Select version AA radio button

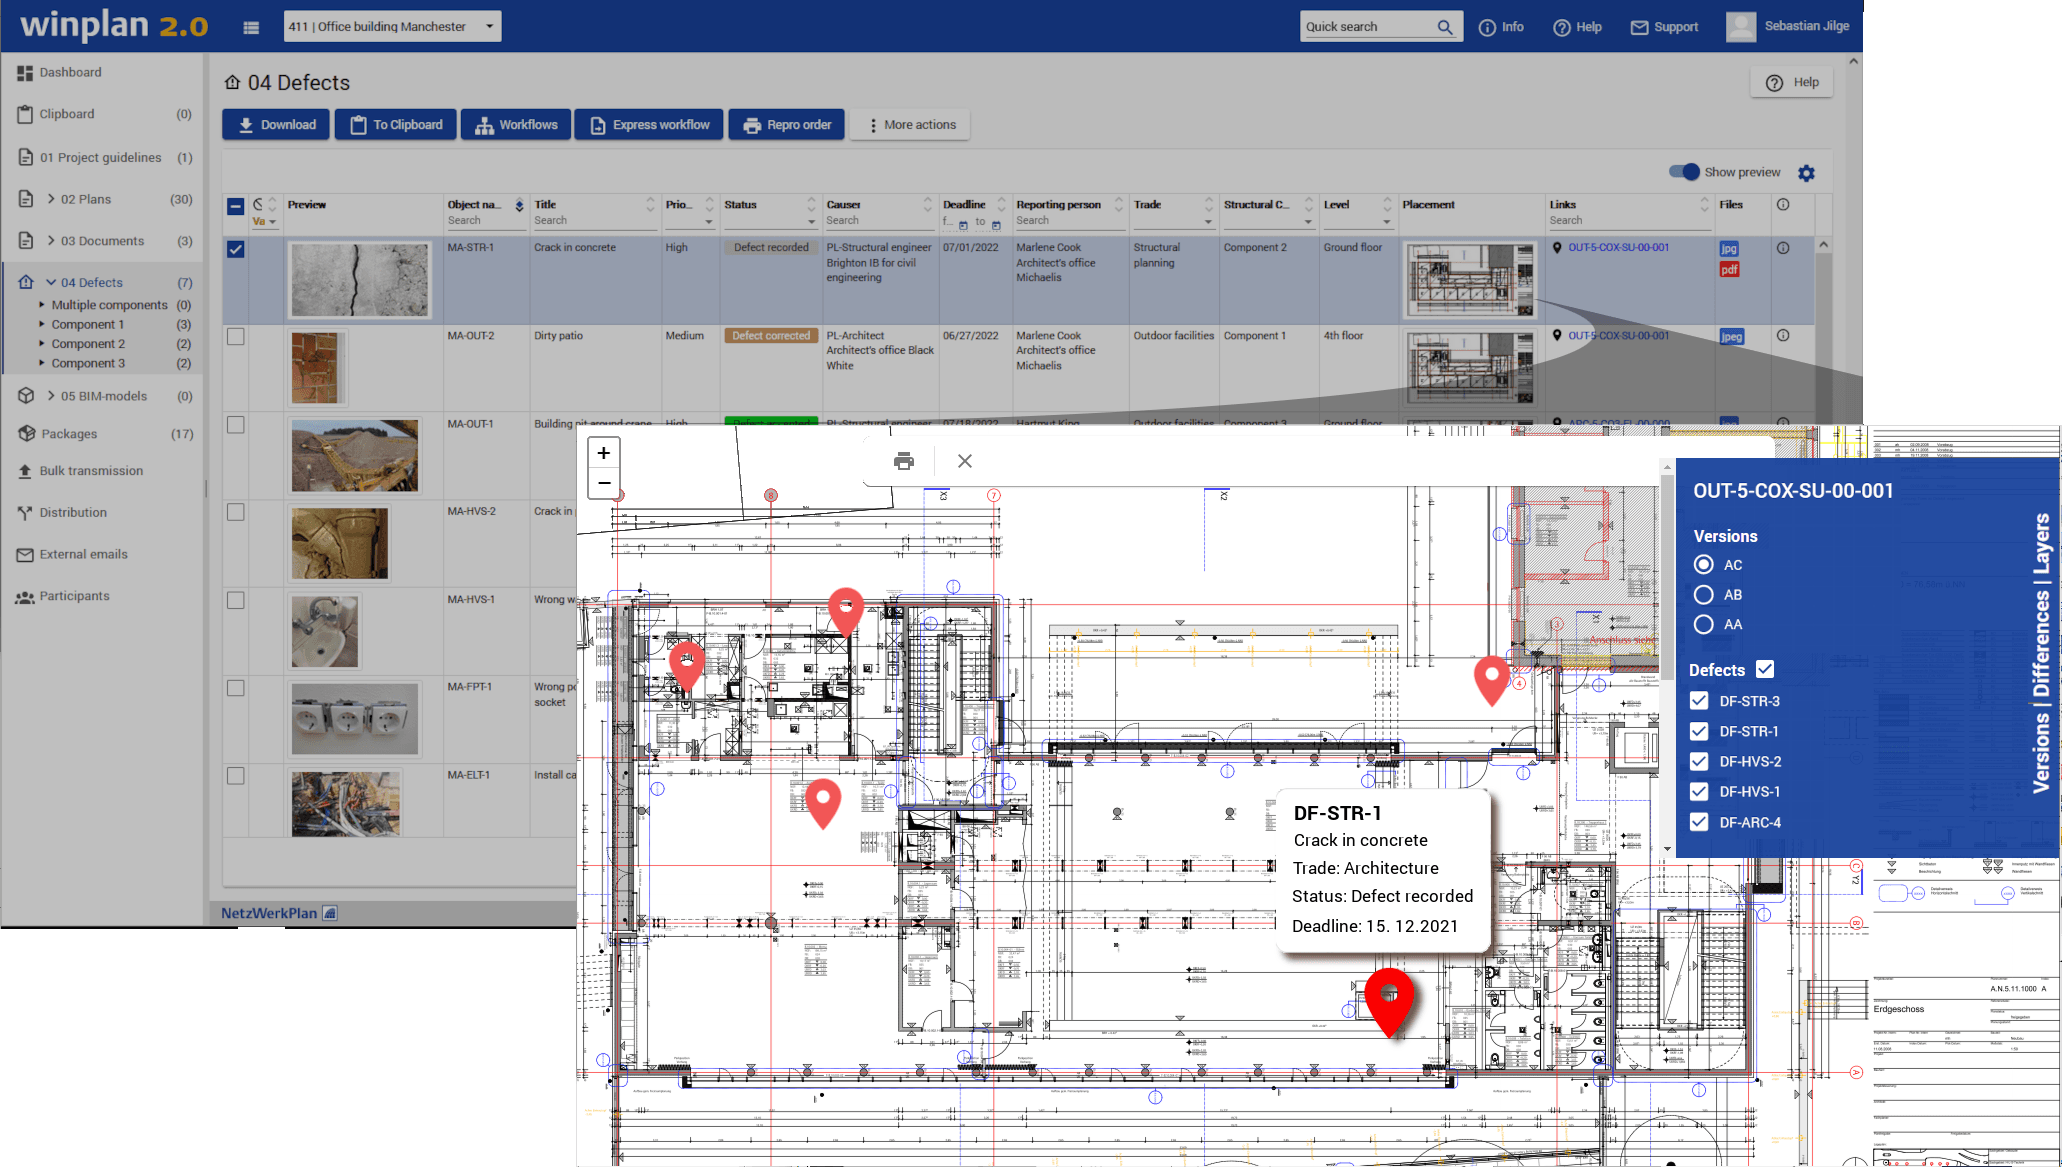tap(1704, 625)
